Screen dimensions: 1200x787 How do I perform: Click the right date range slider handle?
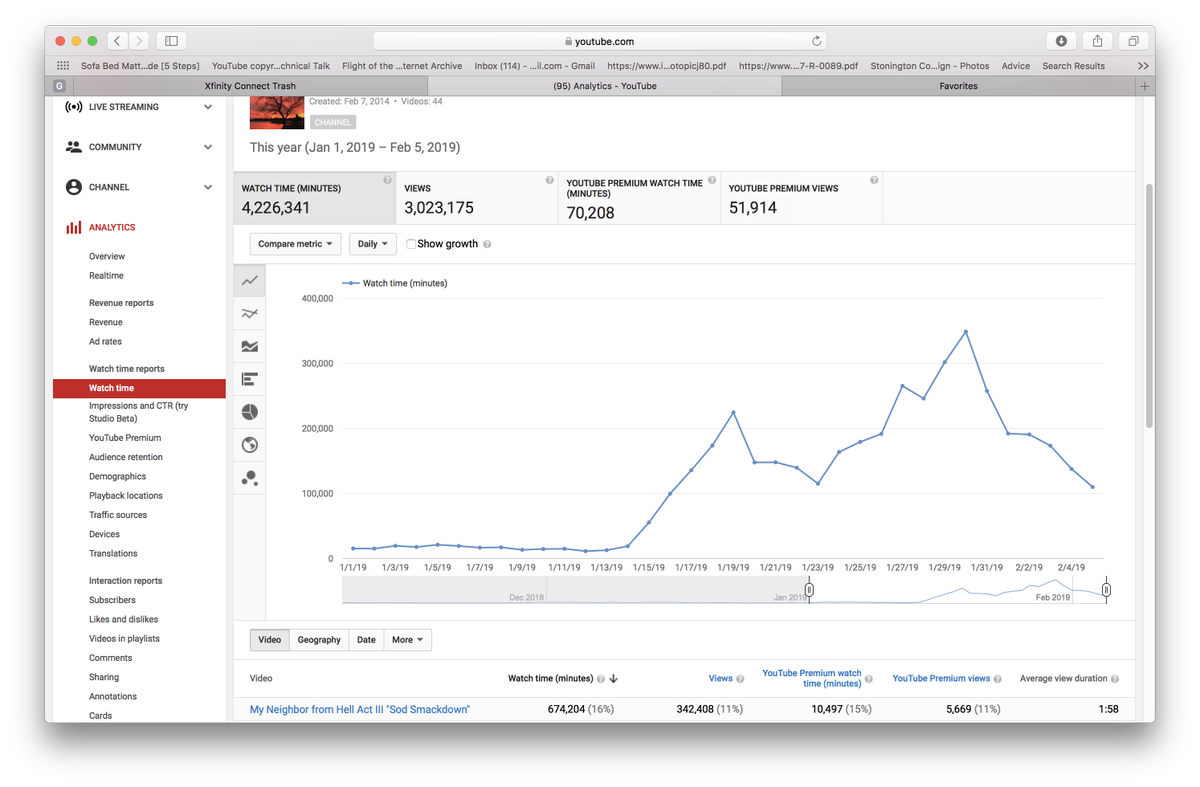click(1106, 590)
